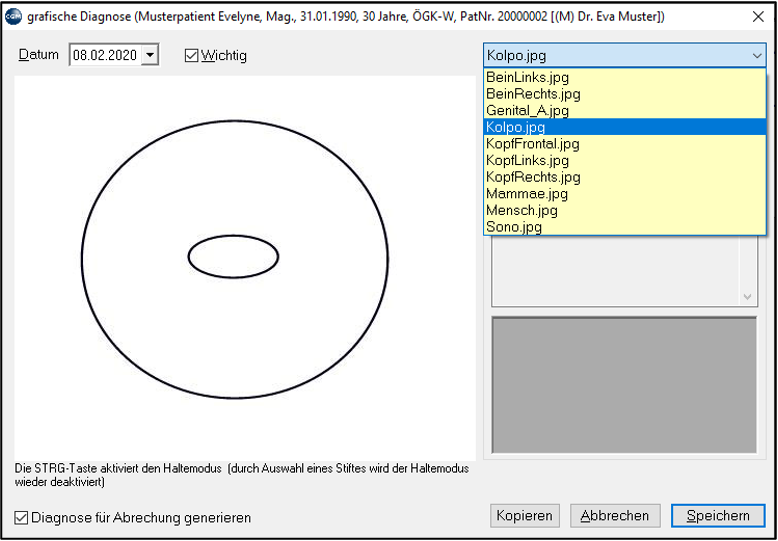Toggle the Wichtig checkbox
The image size is (778, 541).
tap(192, 56)
